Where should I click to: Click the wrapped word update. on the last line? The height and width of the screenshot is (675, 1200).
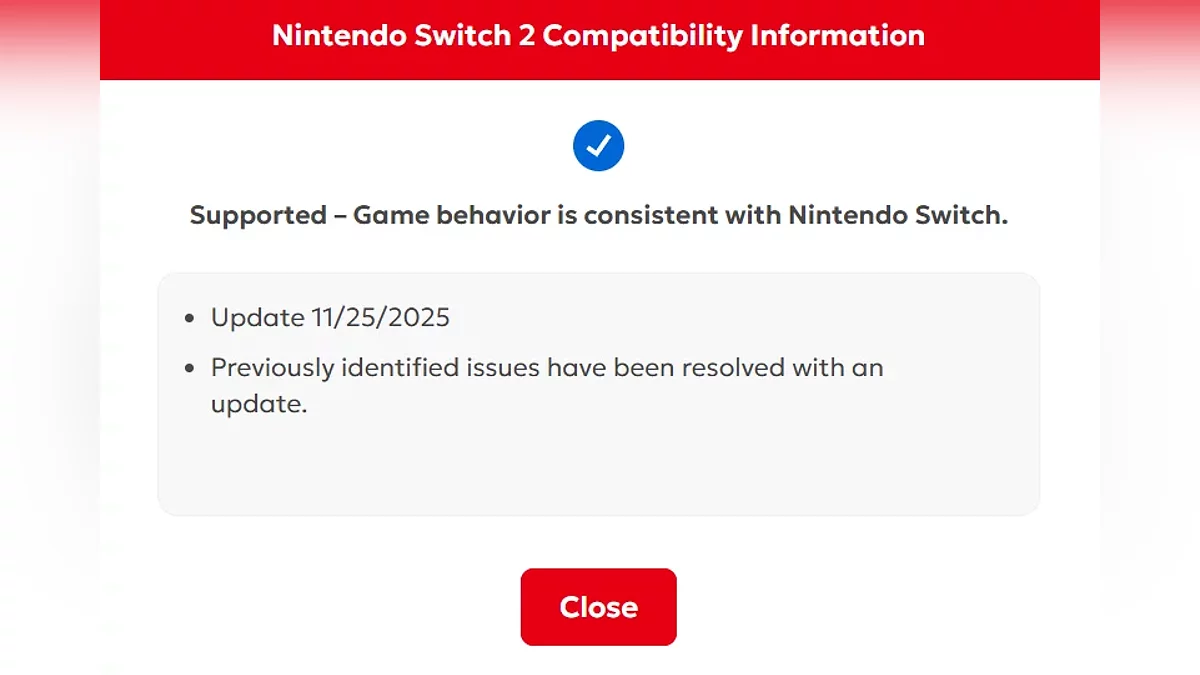(258, 405)
